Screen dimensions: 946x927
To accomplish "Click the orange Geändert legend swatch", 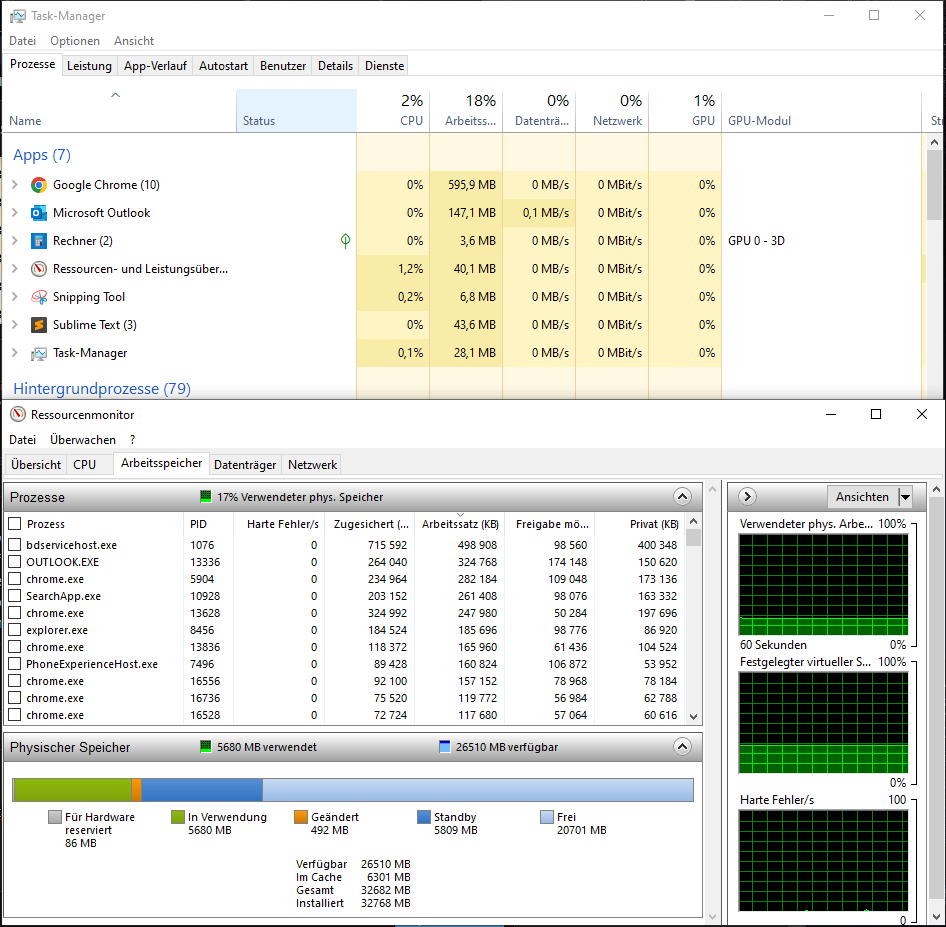I will coord(301,817).
